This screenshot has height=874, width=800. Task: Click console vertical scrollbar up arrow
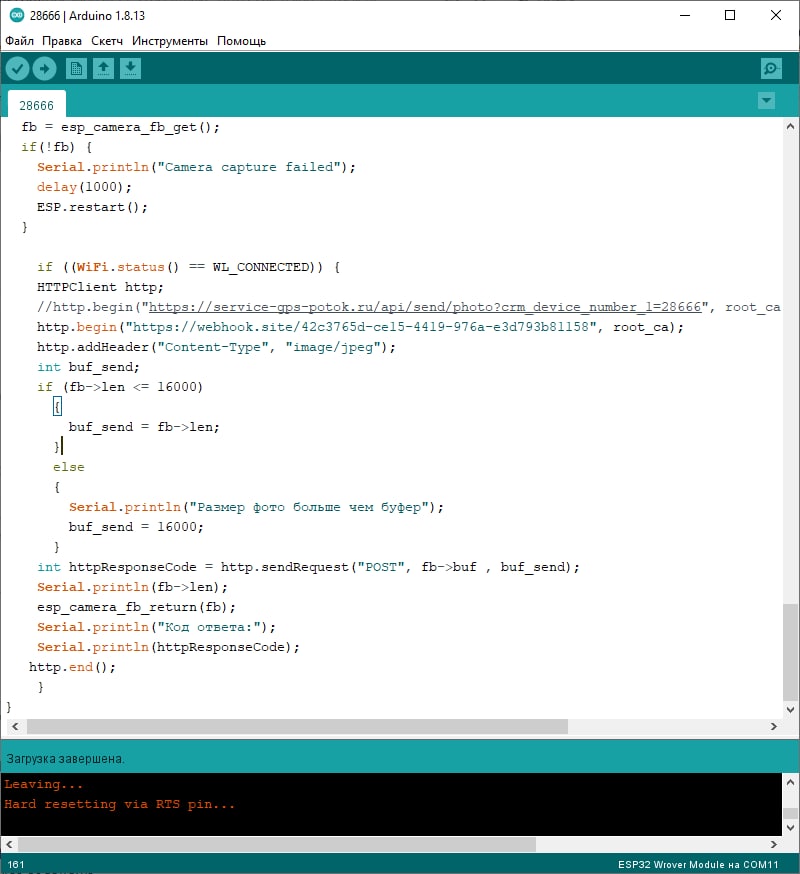click(x=790, y=782)
